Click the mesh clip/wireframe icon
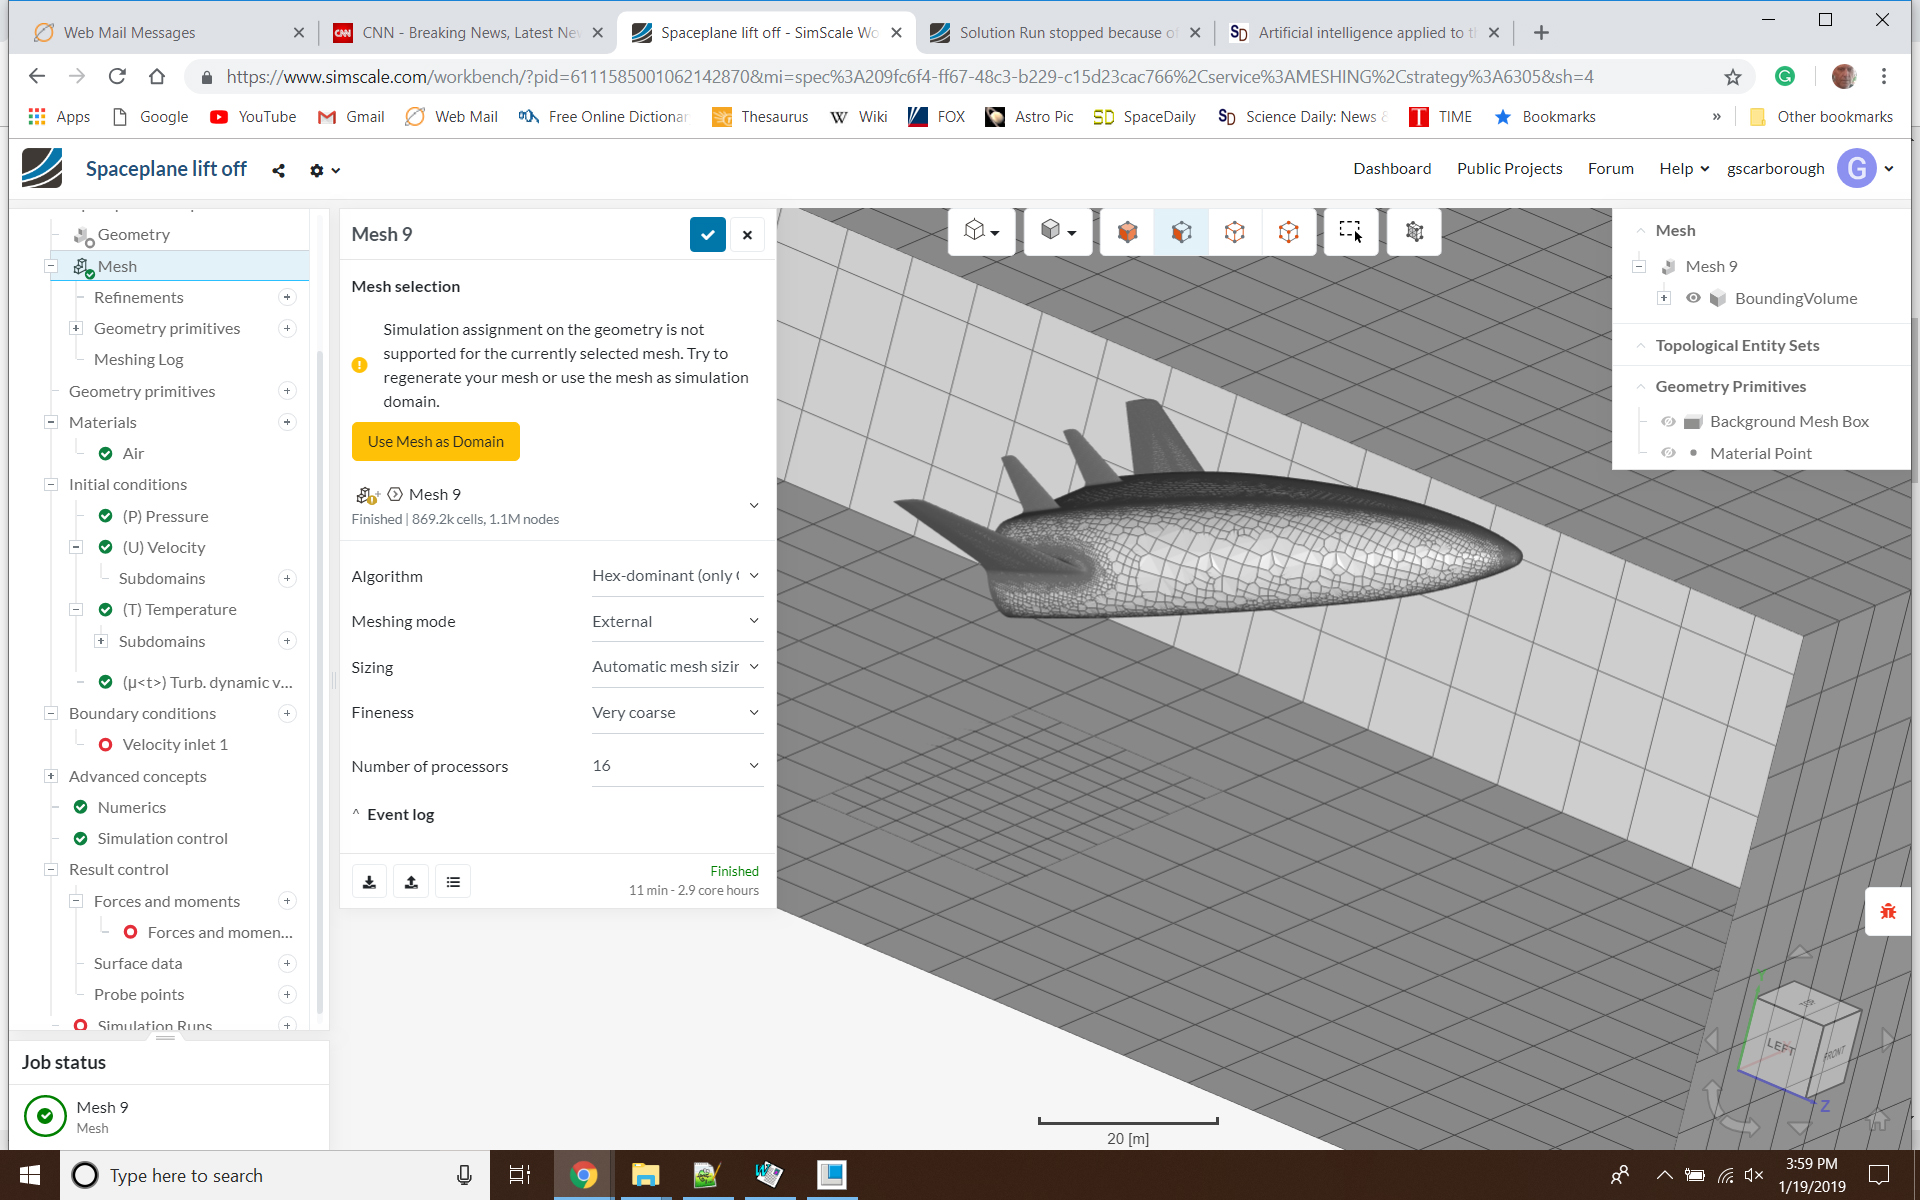This screenshot has width=1920, height=1200. pos(1414,231)
